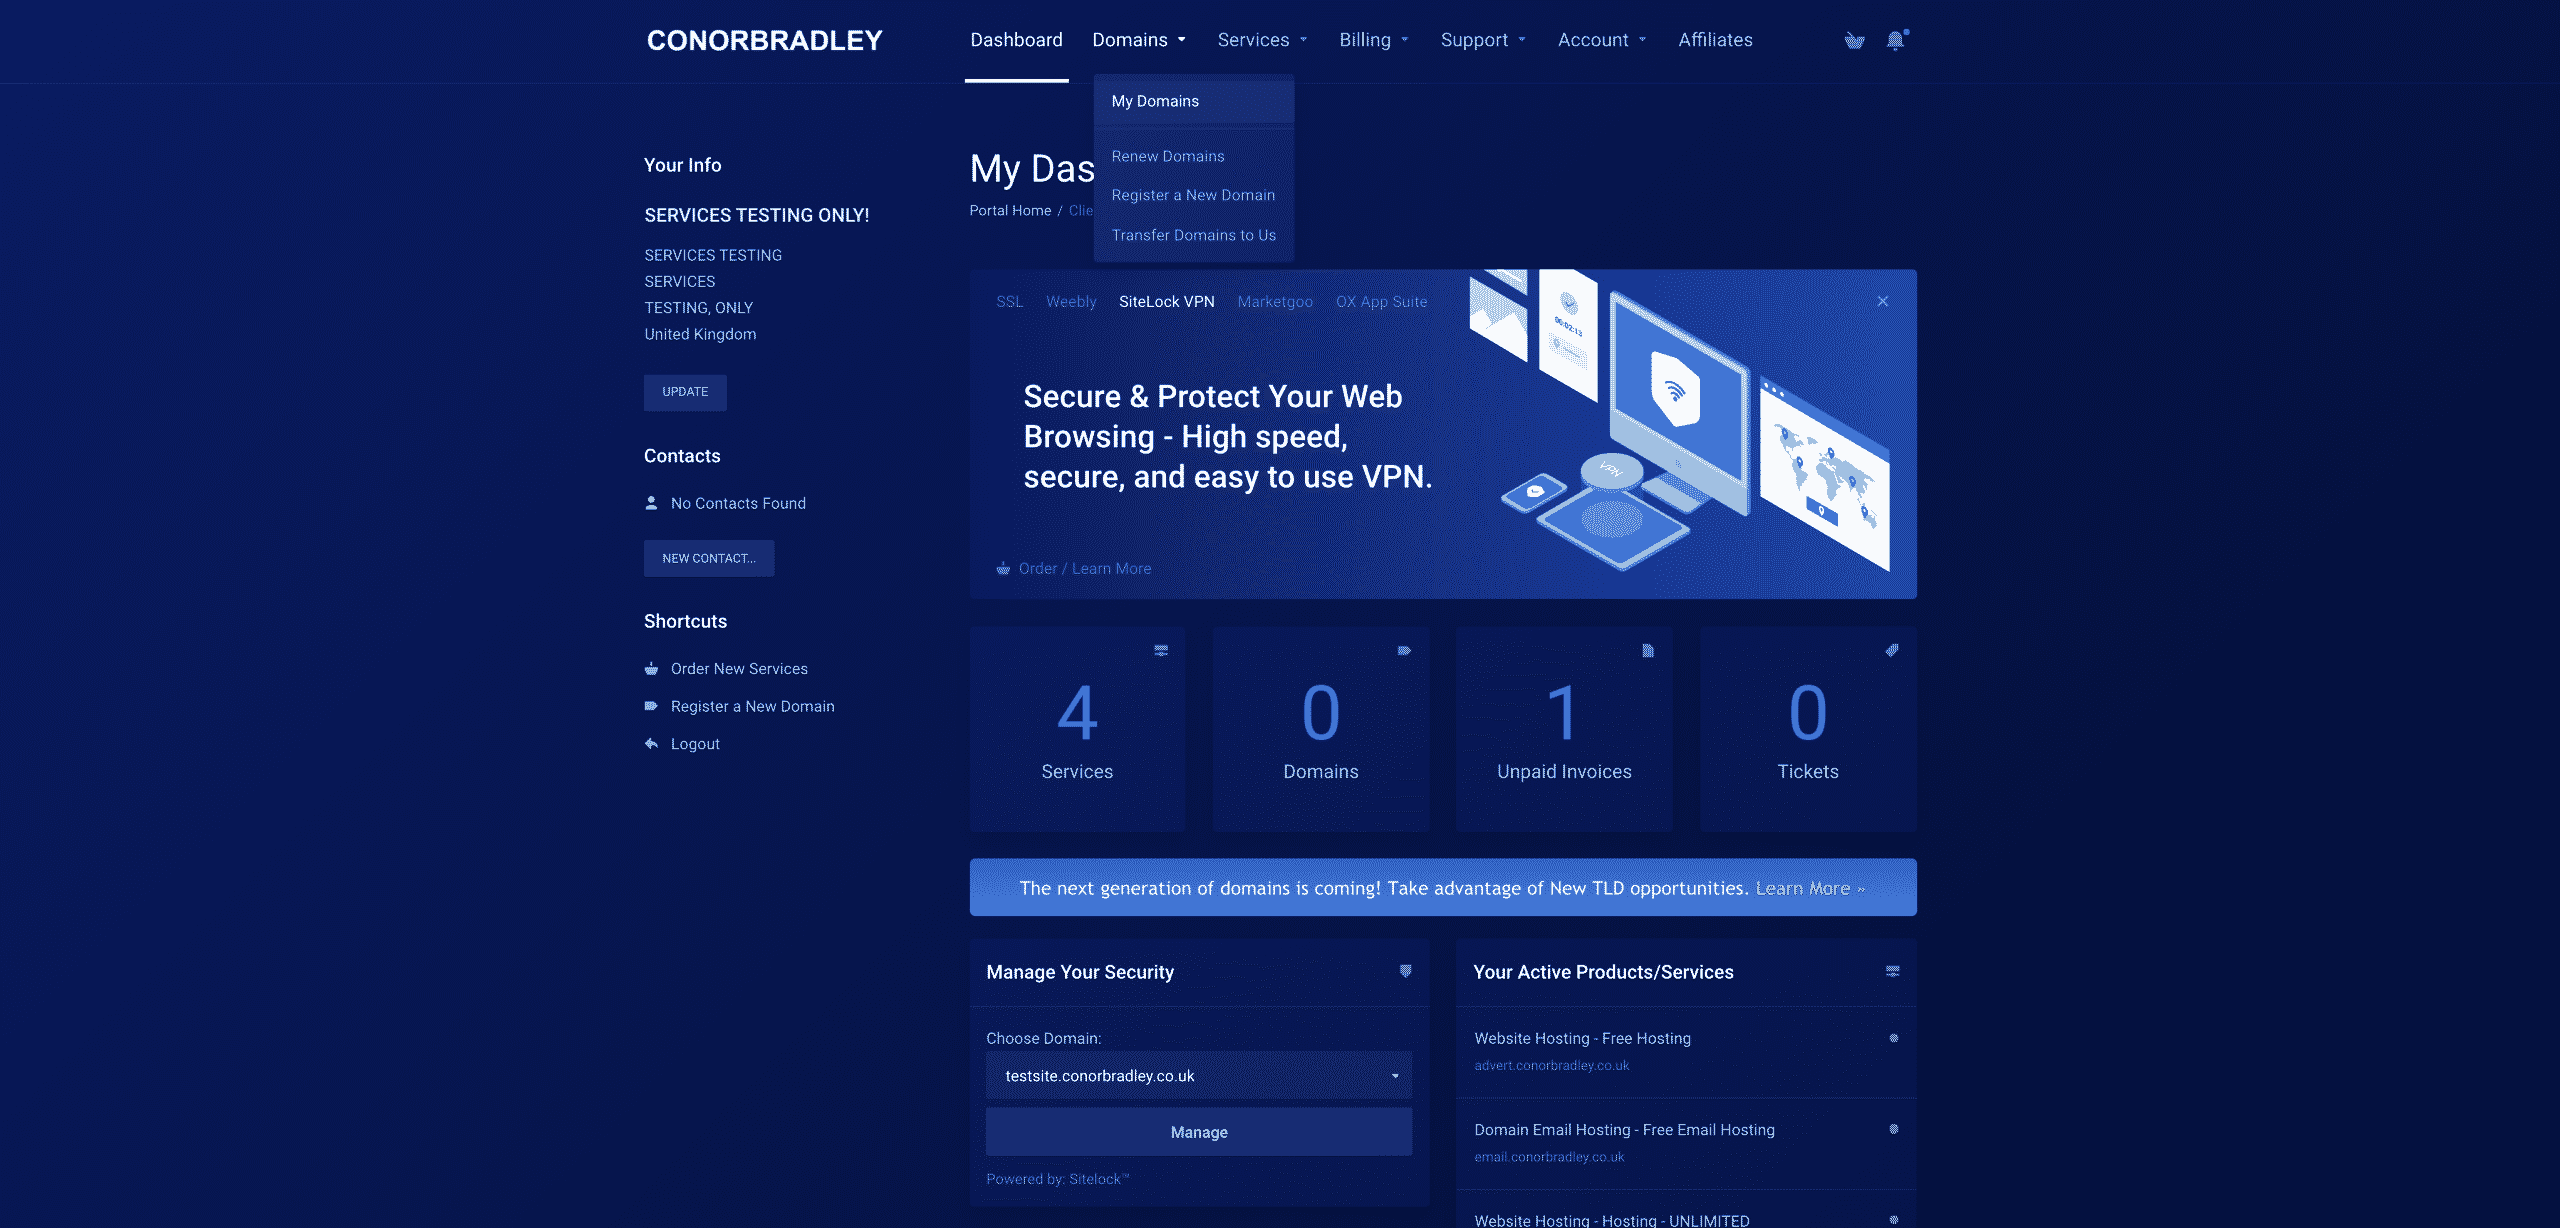Click the UPDATE button under Your Info
The height and width of the screenshot is (1228, 2560).
[685, 392]
